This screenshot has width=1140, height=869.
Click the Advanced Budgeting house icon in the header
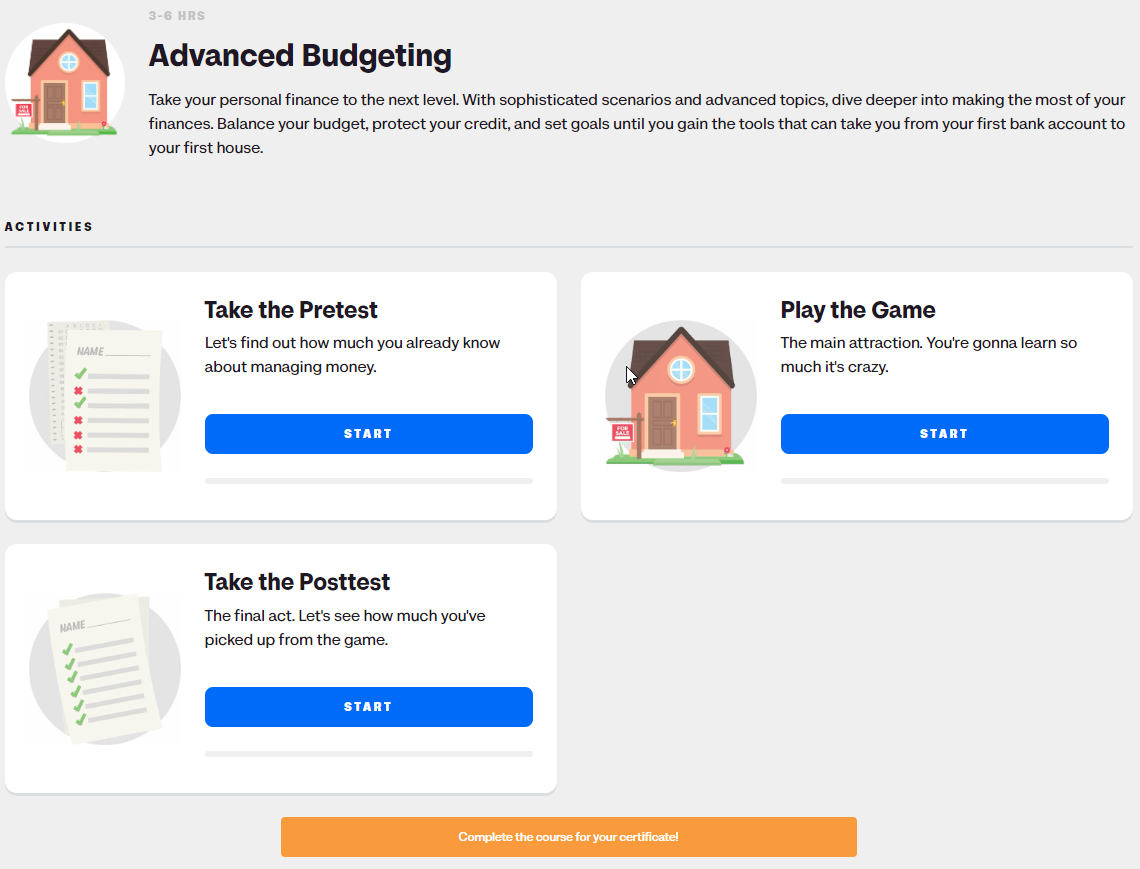(65, 82)
